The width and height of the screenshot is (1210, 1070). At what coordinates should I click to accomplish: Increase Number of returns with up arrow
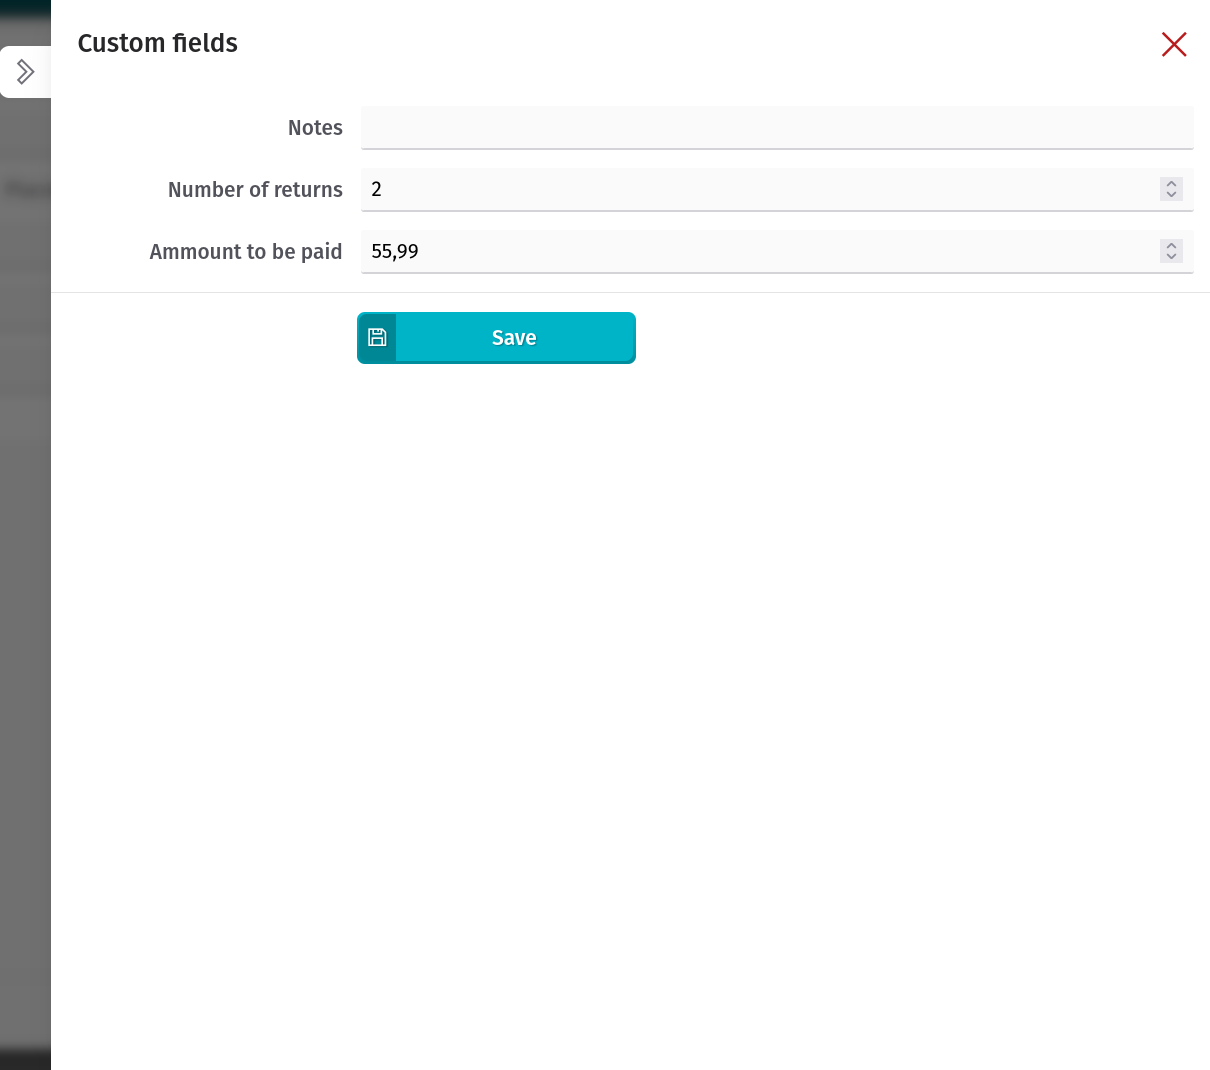click(1172, 183)
